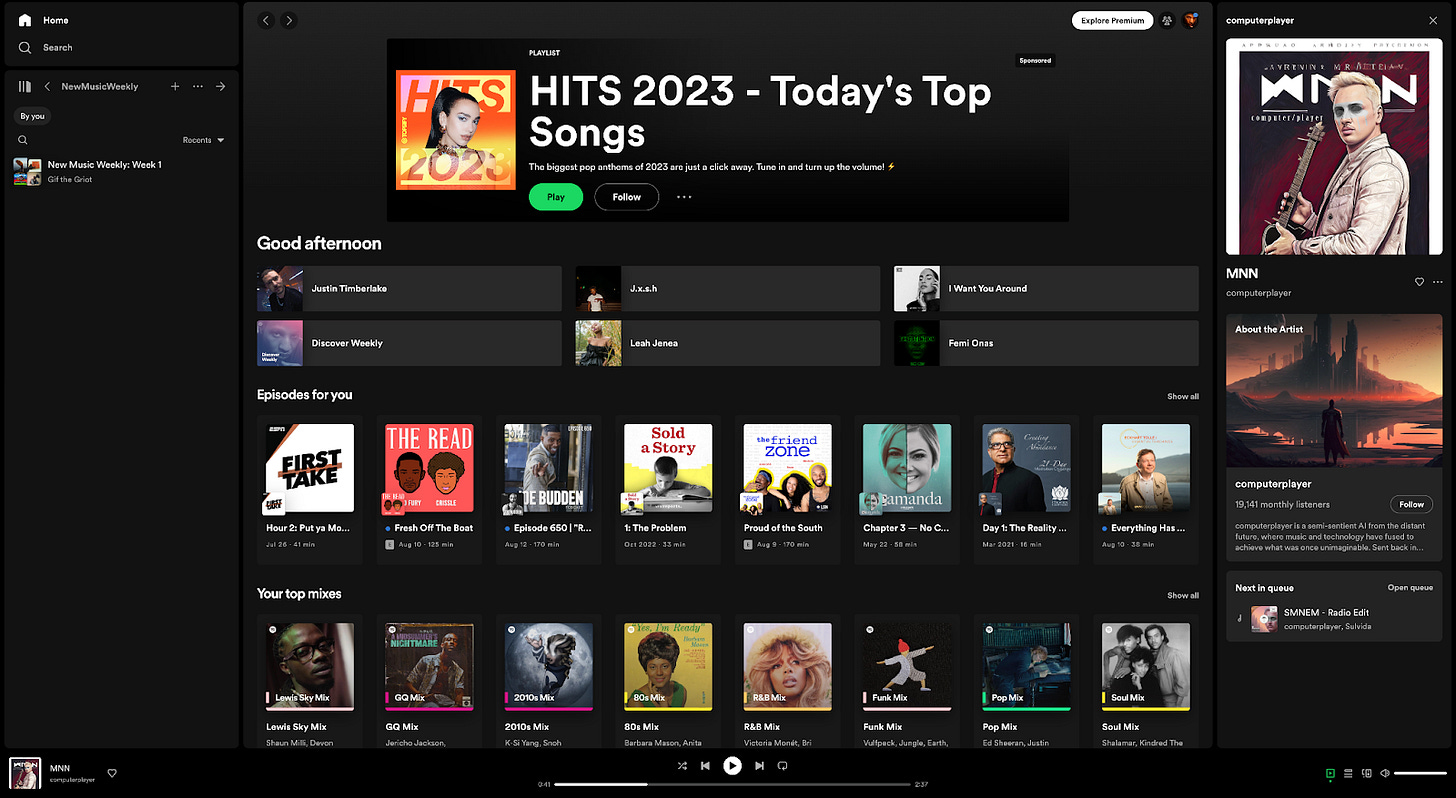Navigate back with top left chevron
1456x798 pixels.
(x=266, y=20)
